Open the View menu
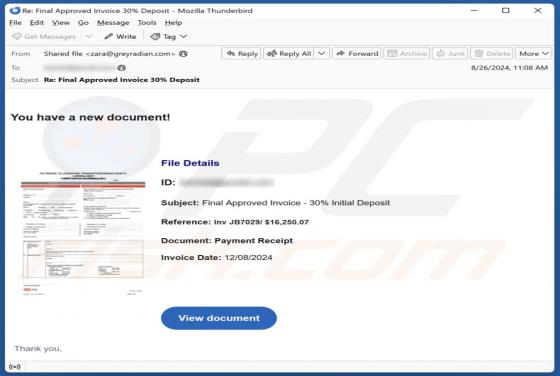Image resolution: width=560 pixels, height=376 pixels. (61, 23)
